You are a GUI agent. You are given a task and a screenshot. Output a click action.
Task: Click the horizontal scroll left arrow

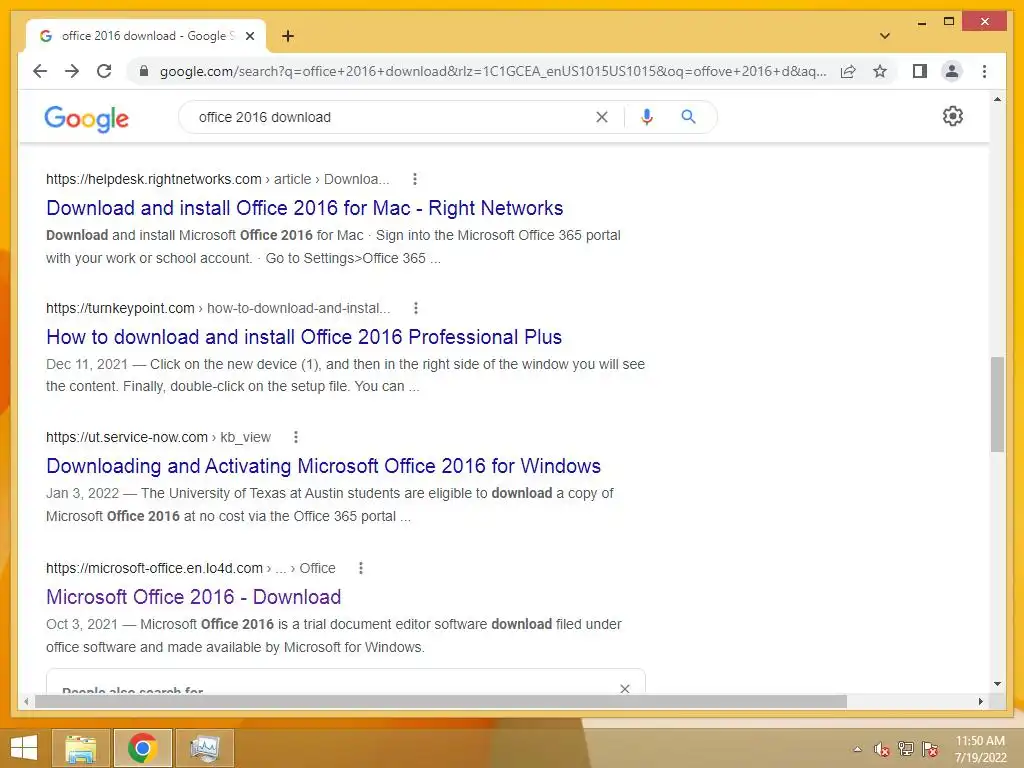(26, 701)
